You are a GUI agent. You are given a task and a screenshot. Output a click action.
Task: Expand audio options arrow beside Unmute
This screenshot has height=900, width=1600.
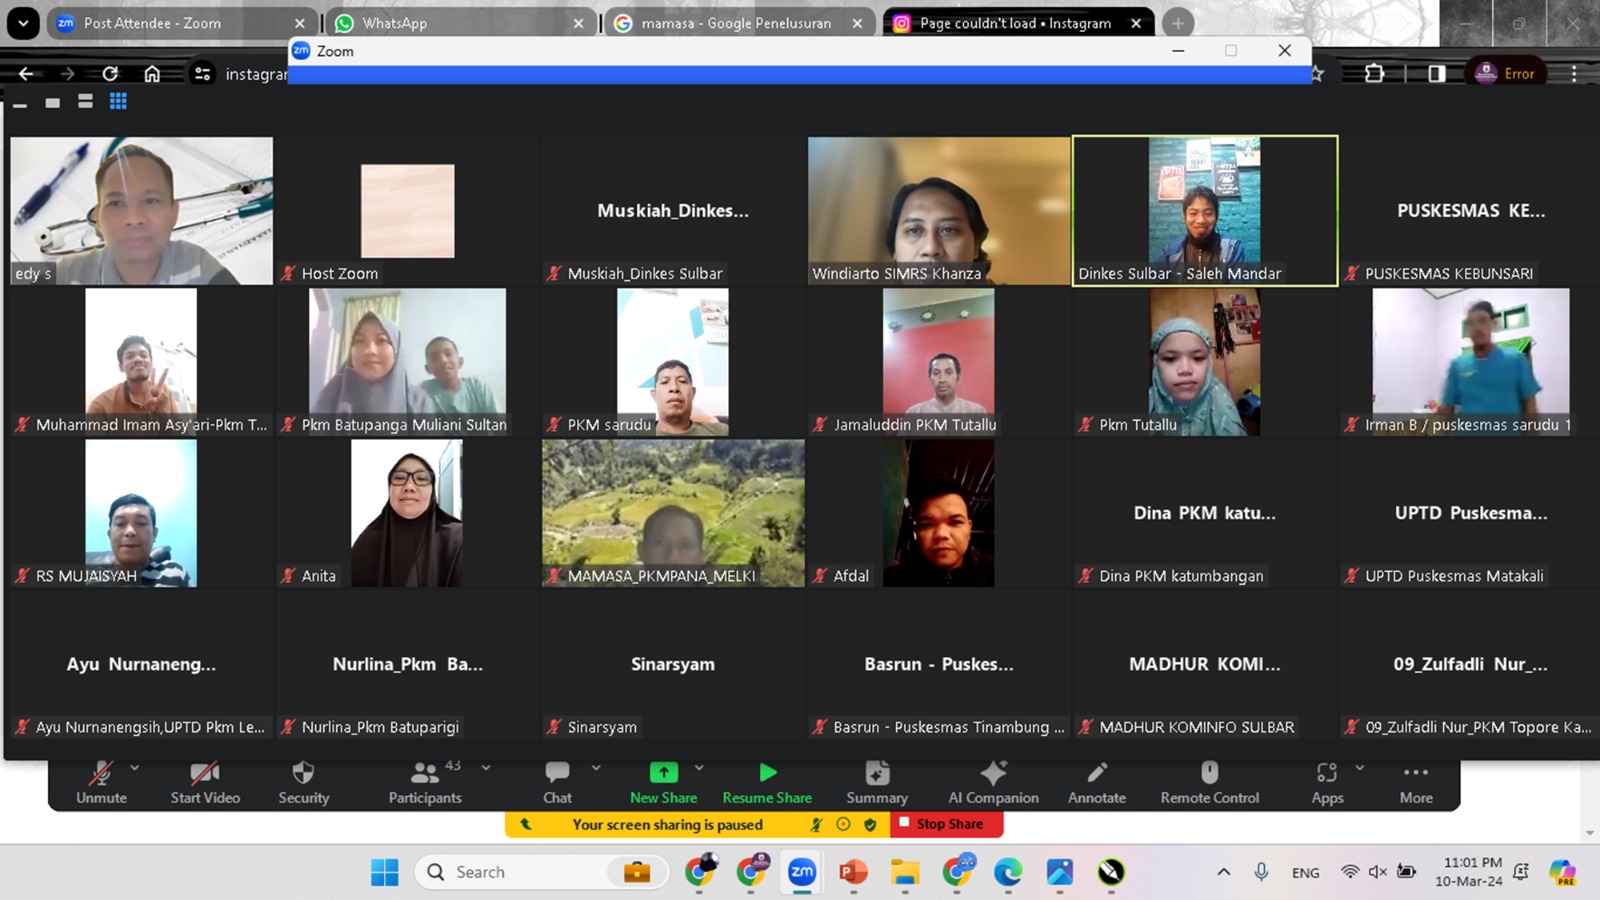click(x=135, y=768)
